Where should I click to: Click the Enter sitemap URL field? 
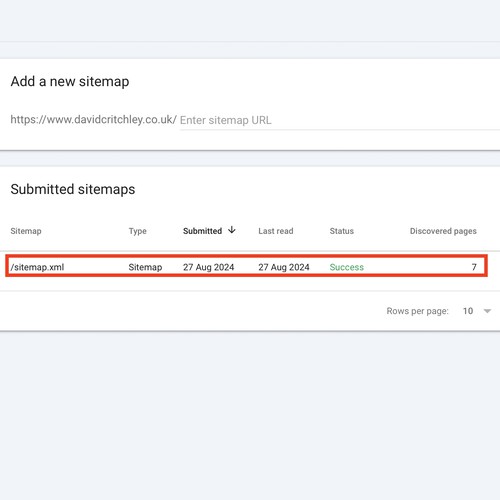click(339, 120)
